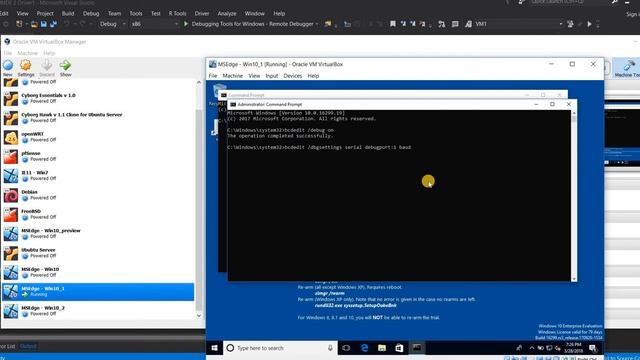Open the Debug menu in Visual Studio
Viewport: 640px width, 360px height.
point(91,13)
